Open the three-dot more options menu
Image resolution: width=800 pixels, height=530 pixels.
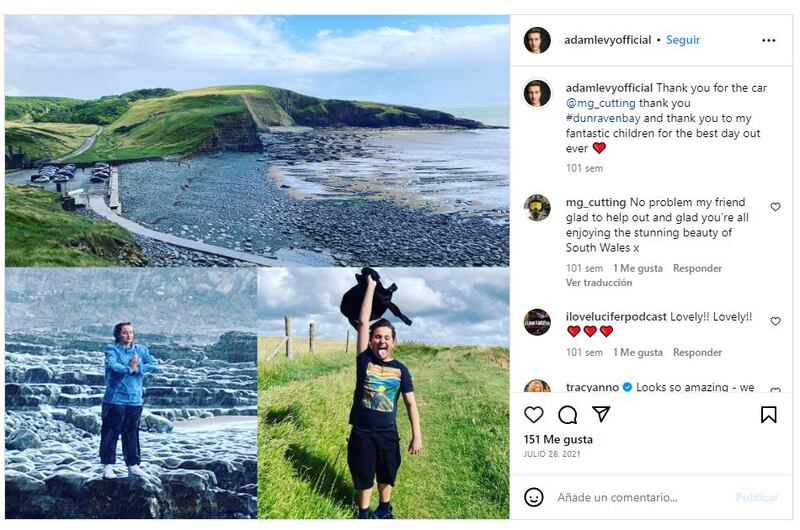pyautogui.click(x=768, y=40)
